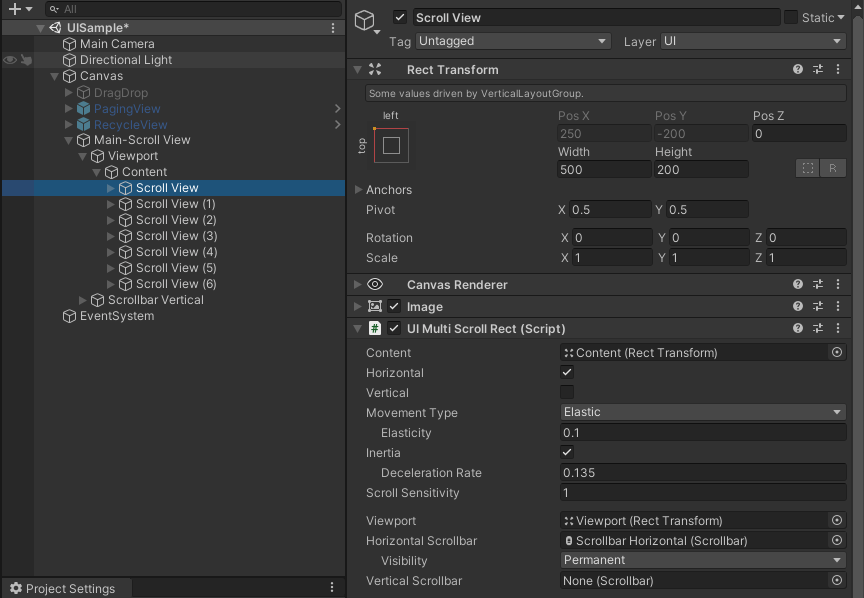Toggle Directional Light picking hand icon
This screenshot has width=864, height=598.
click(x=26, y=60)
